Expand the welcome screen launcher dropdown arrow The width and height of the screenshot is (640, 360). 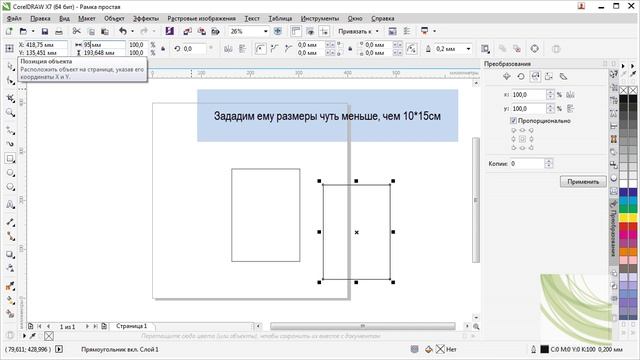pyautogui.click(x=434, y=31)
